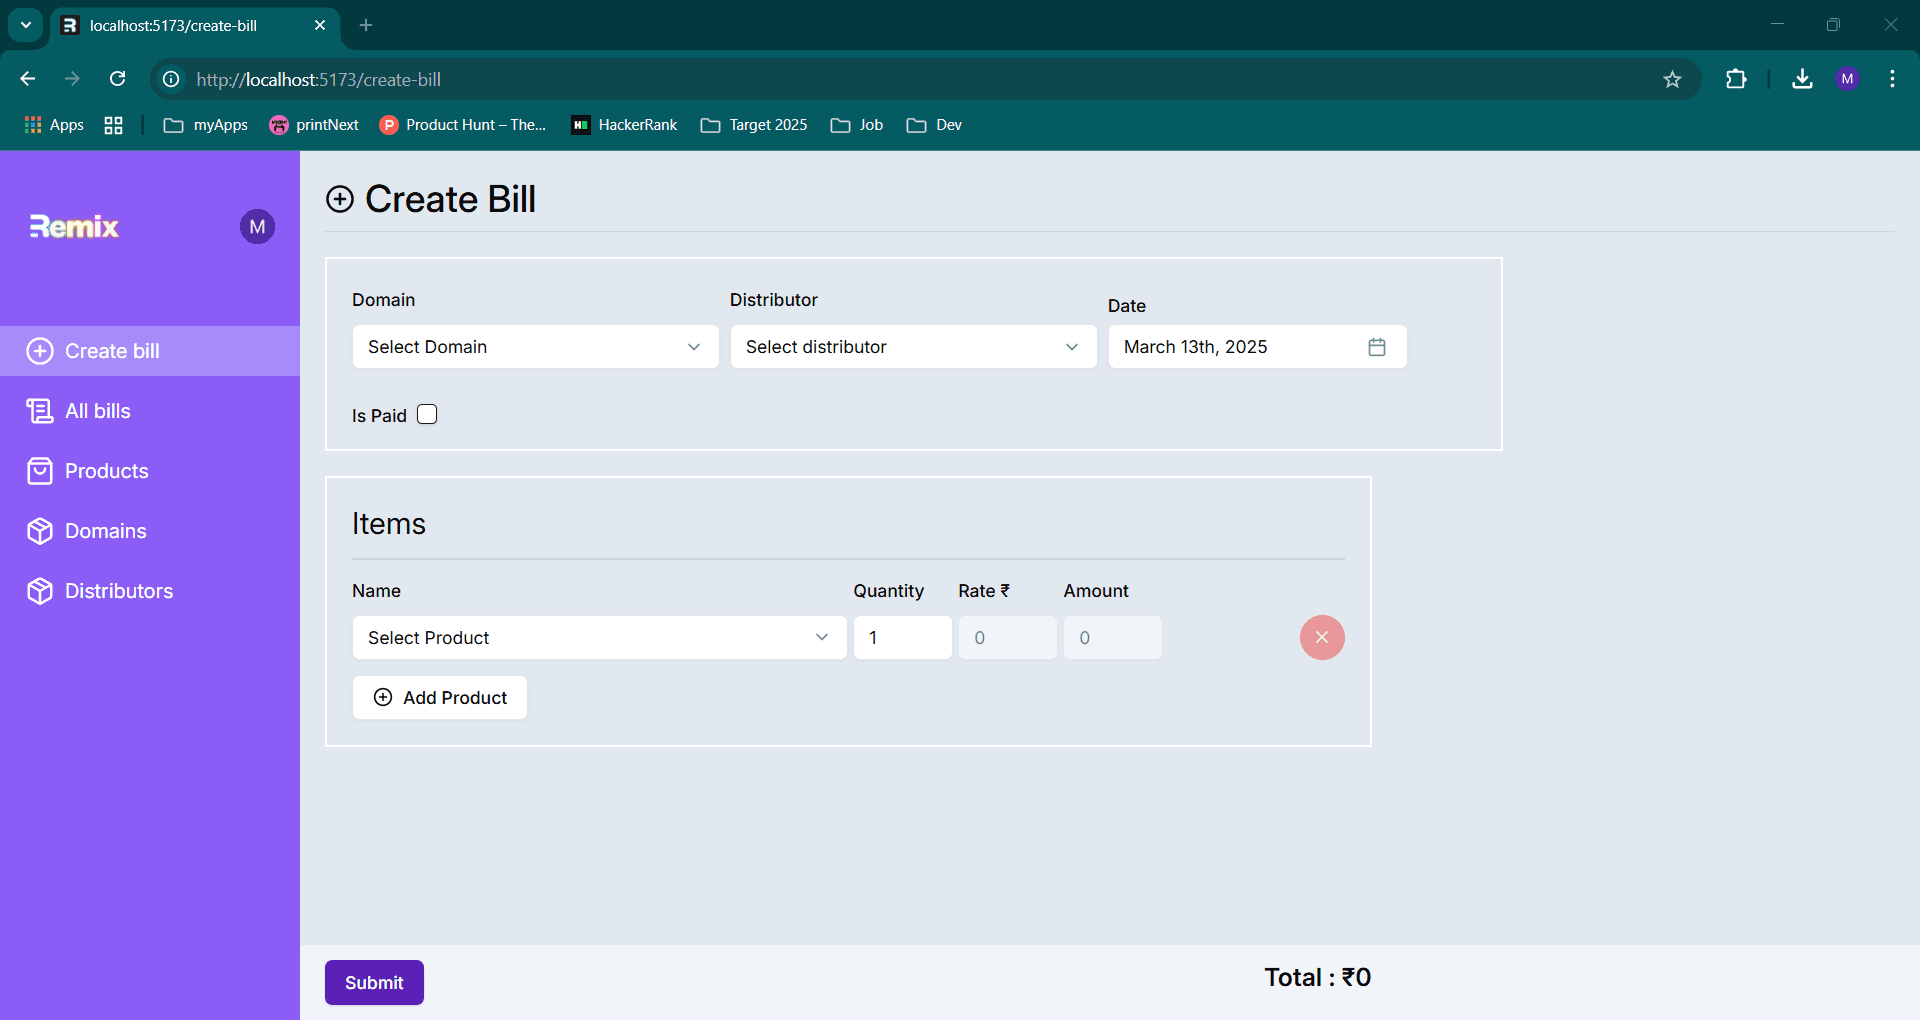Open the myApps bookmark folder
The image size is (1920, 1020).
click(206, 125)
